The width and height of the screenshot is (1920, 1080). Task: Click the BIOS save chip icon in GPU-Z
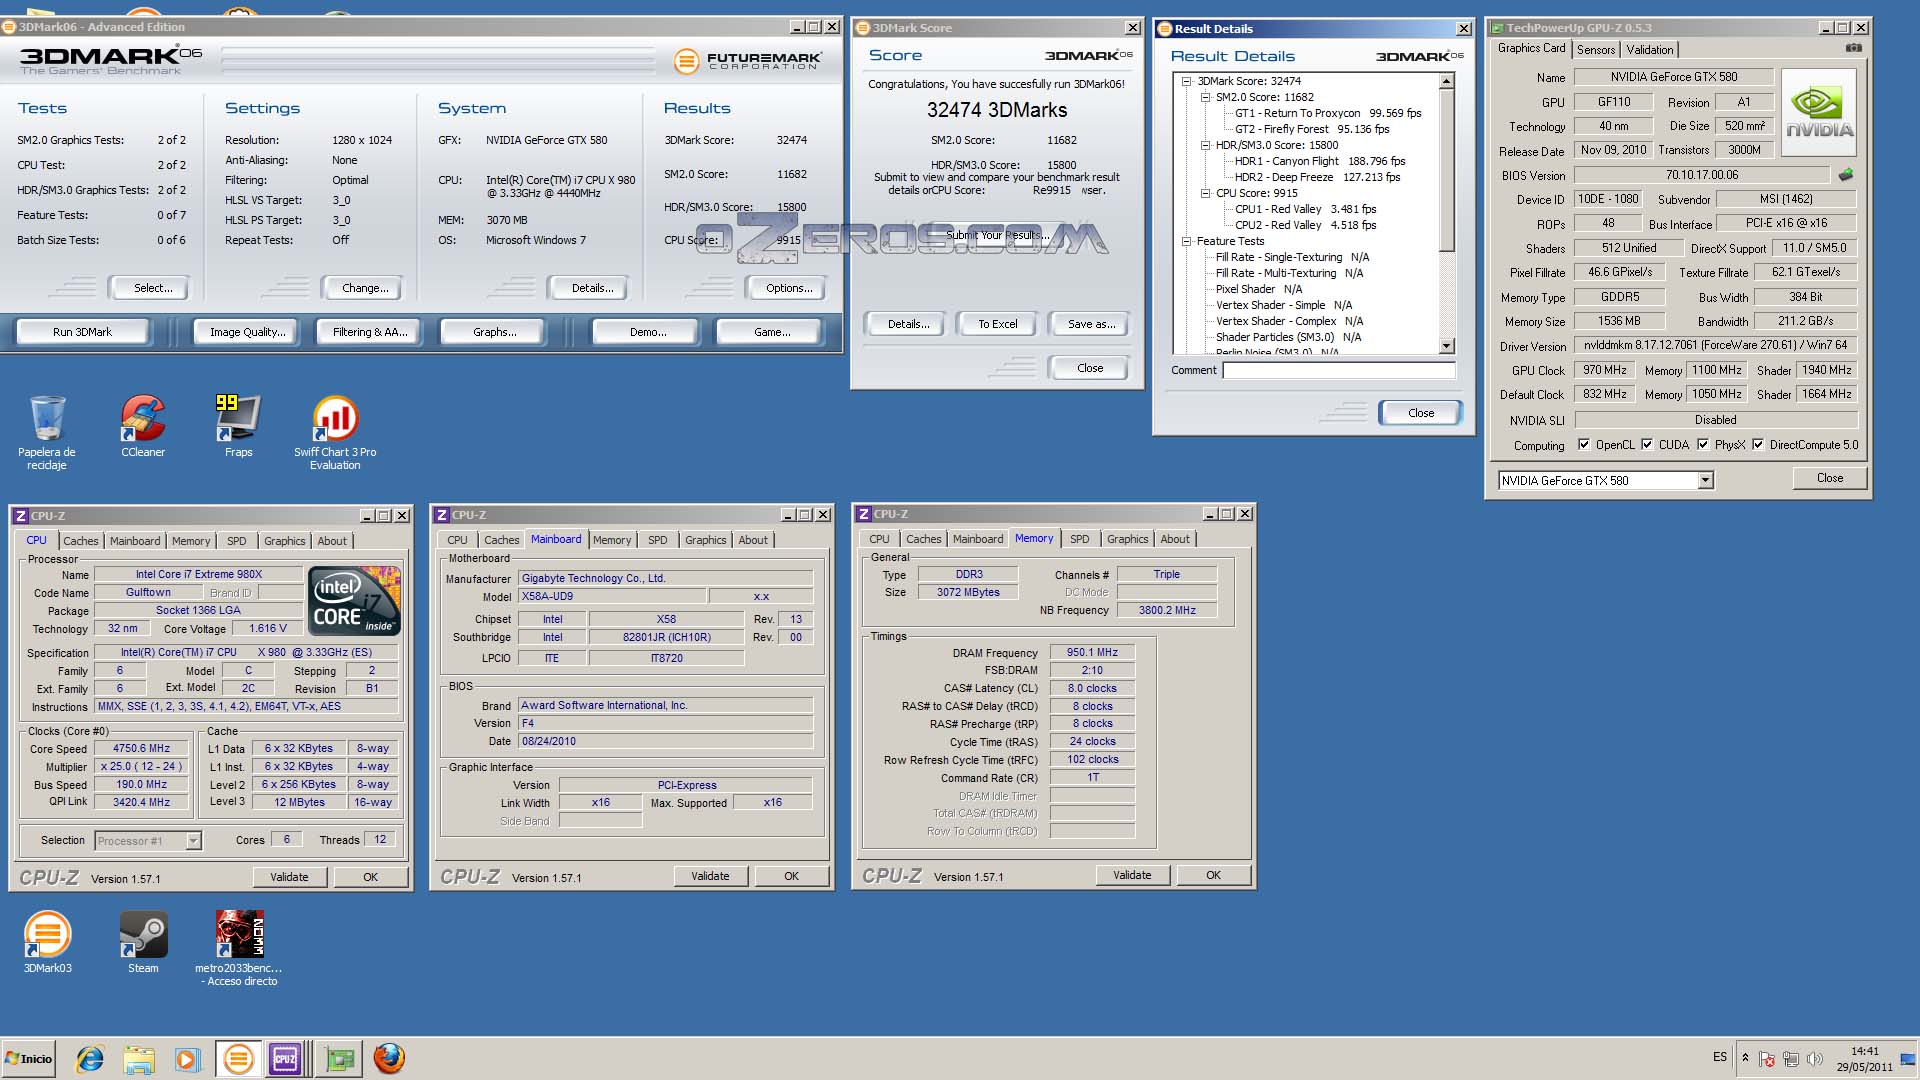(1846, 175)
